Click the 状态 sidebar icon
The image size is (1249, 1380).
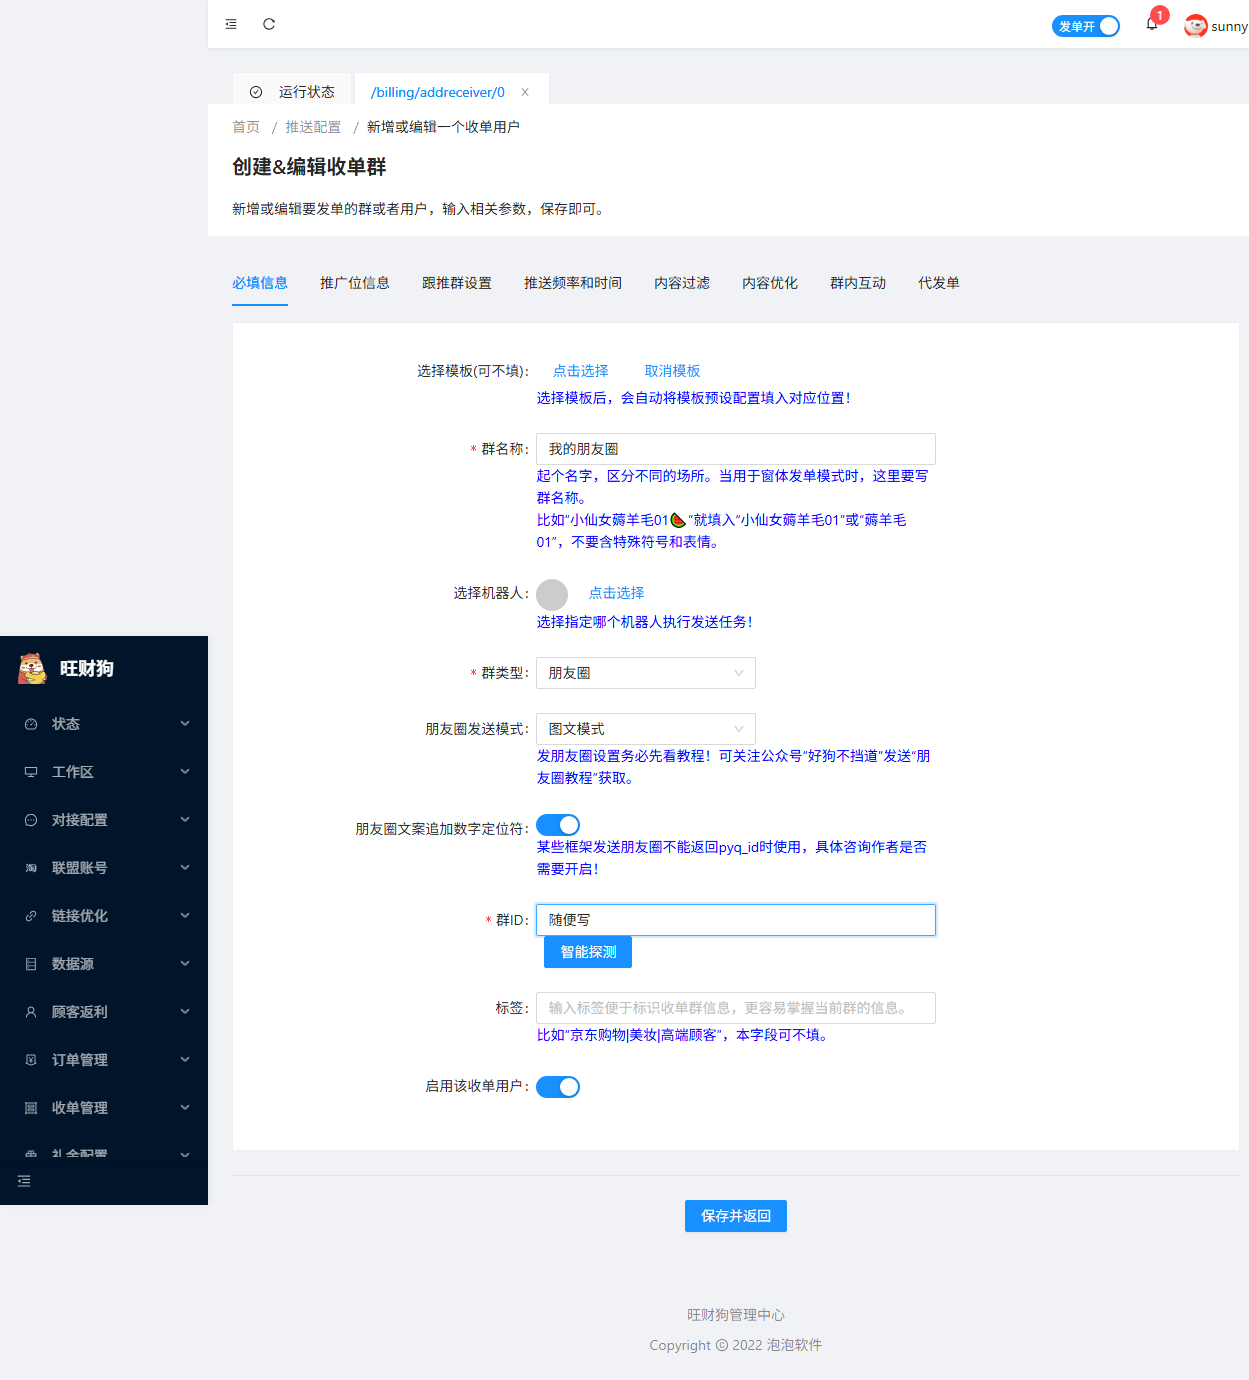point(31,724)
